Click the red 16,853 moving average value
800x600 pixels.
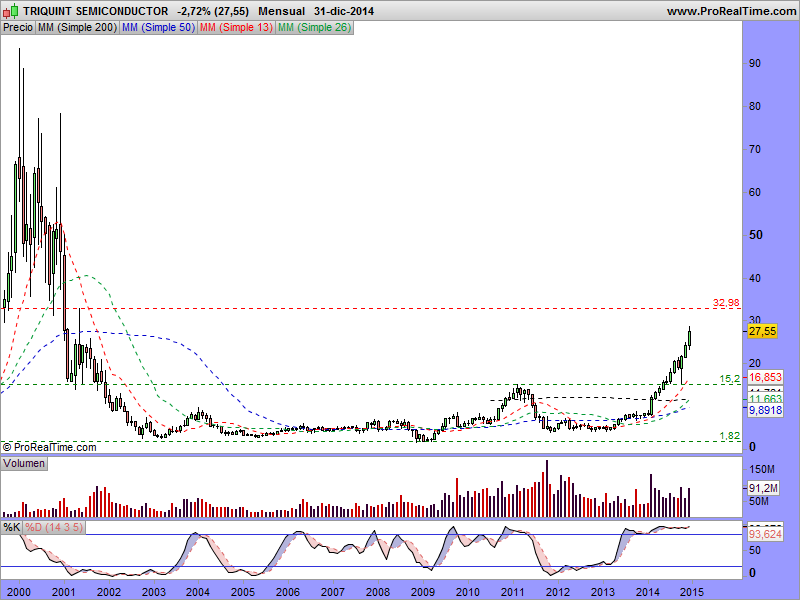(x=765, y=377)
